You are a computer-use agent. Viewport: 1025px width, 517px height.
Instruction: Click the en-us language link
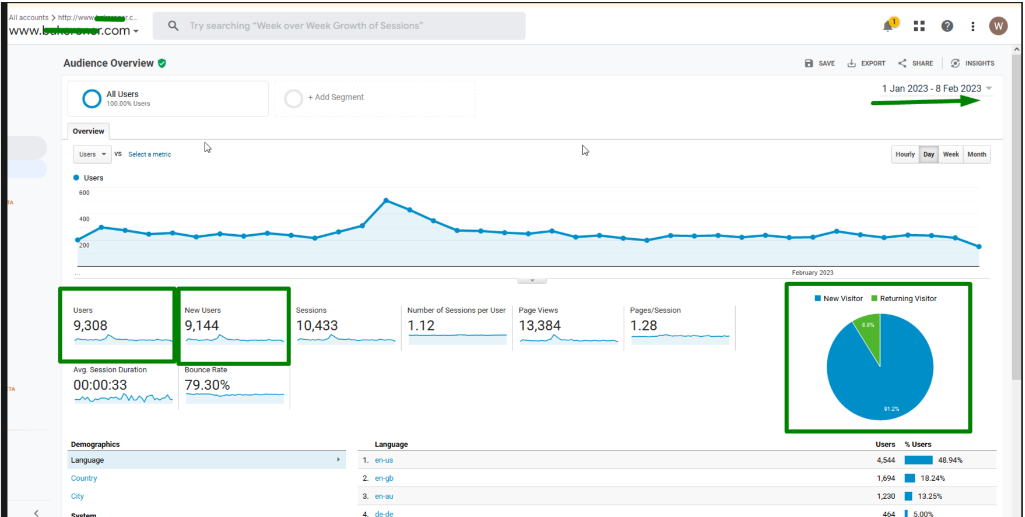(384, 460)
